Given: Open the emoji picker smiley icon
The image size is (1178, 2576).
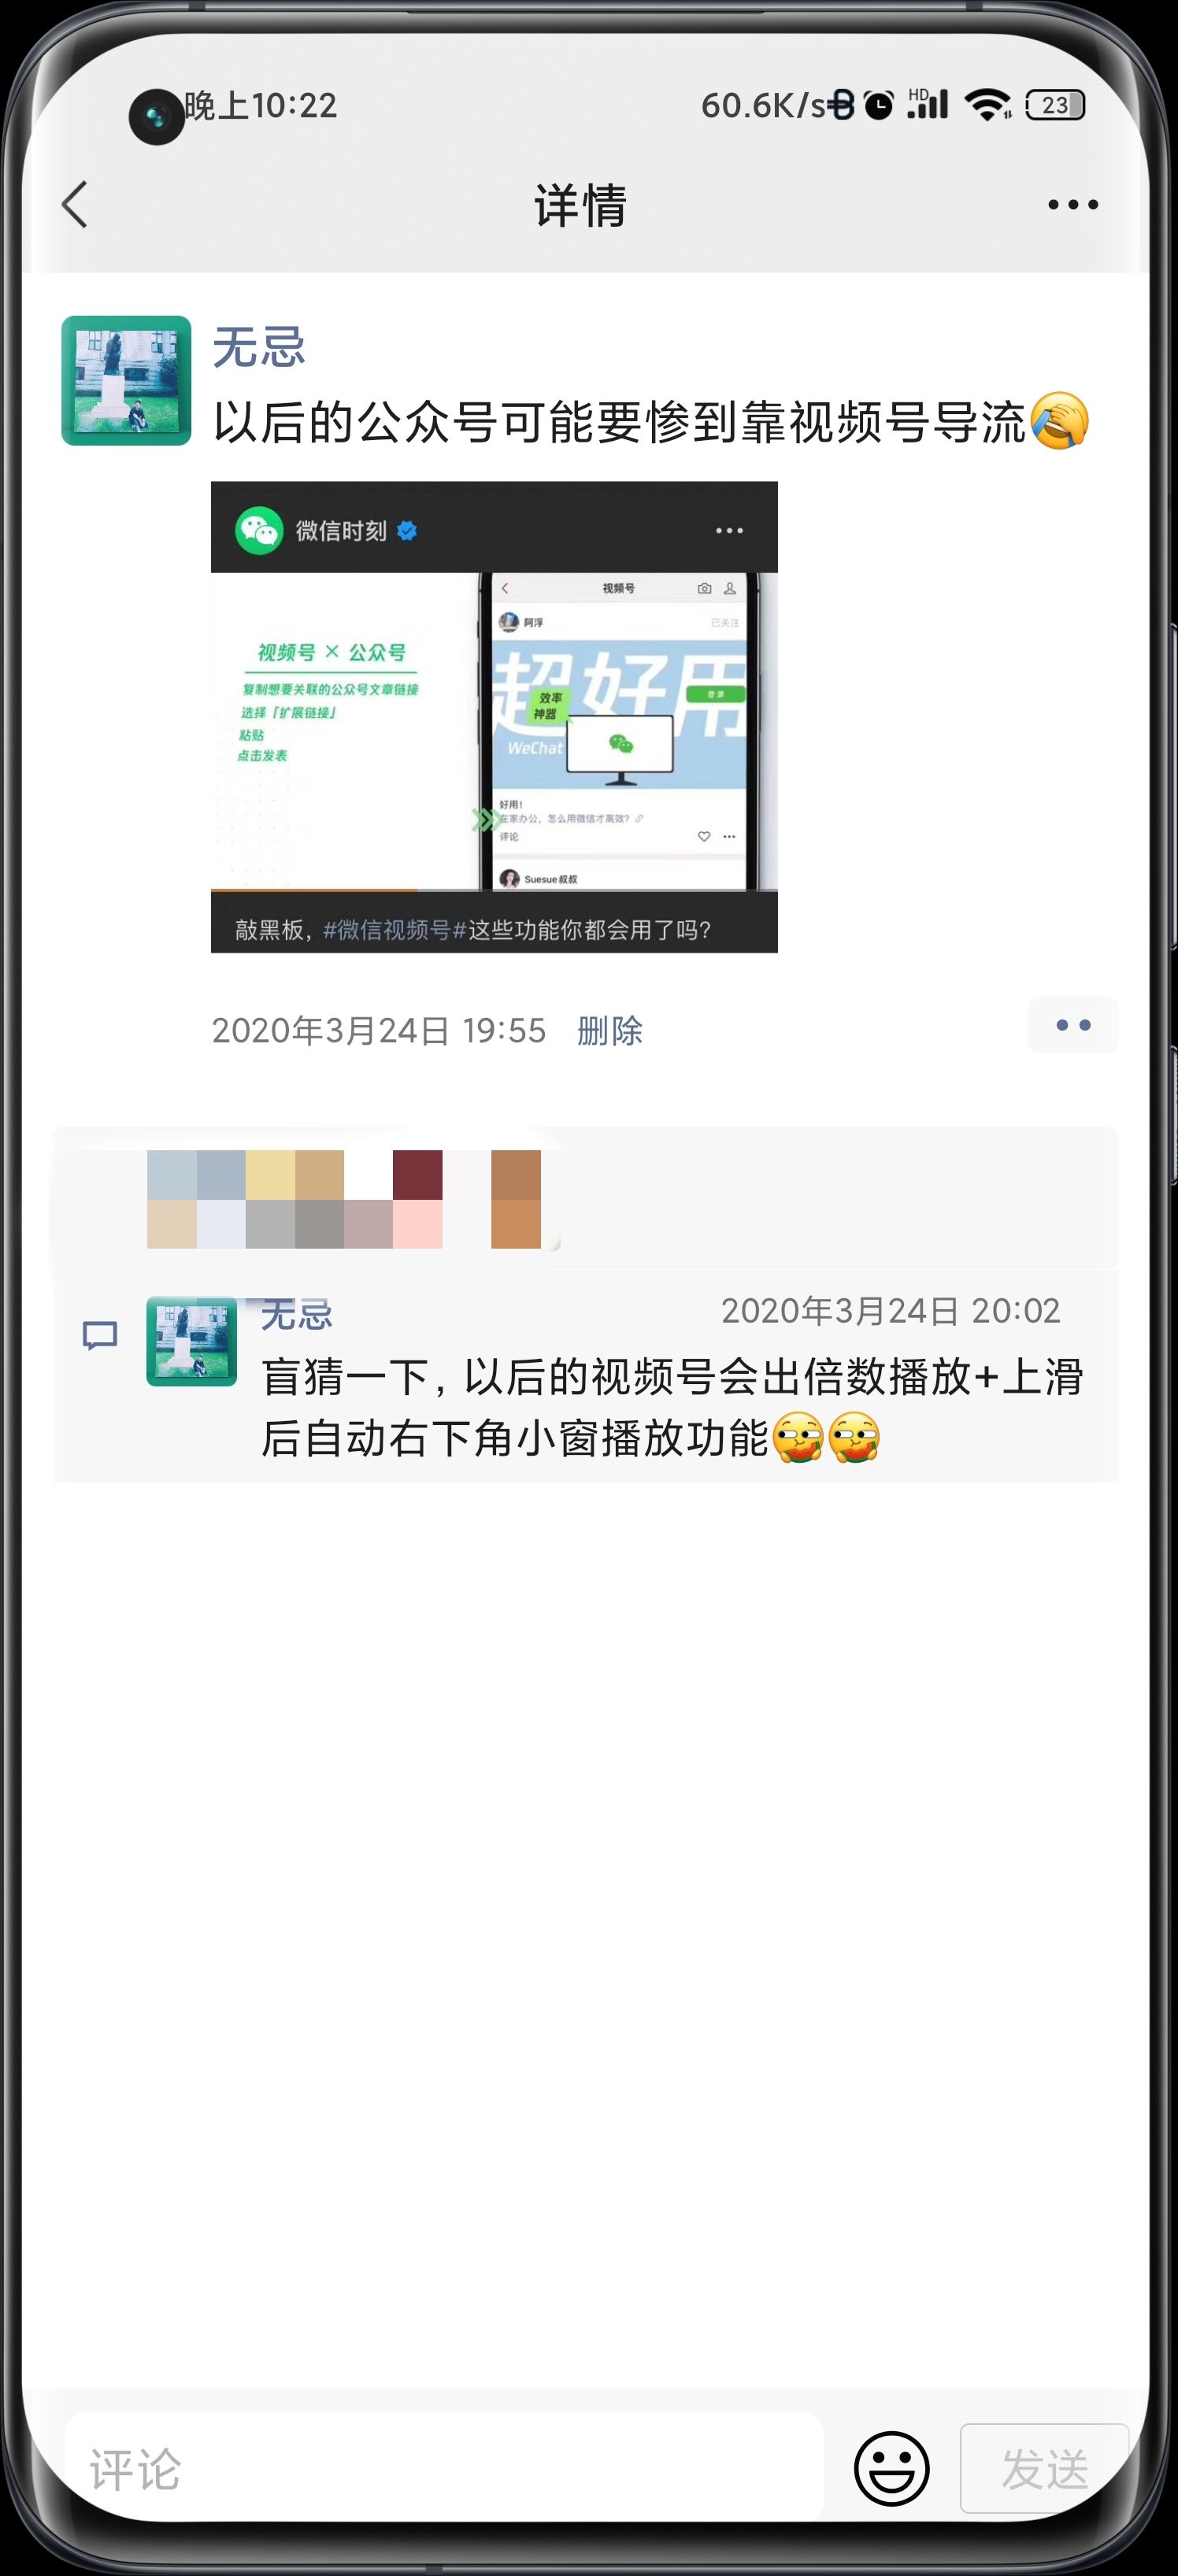Looking at the screenshot, I should 891,2469.
